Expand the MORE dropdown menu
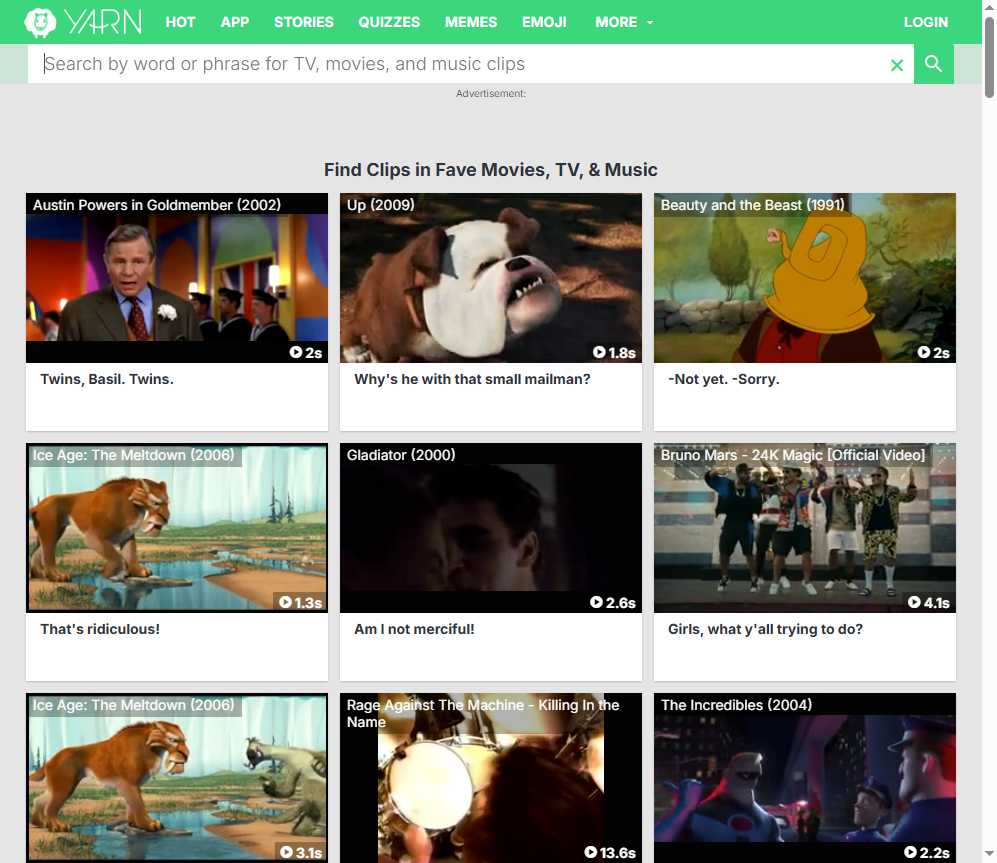This screenshot has width=997, height=863. (624, 22)
